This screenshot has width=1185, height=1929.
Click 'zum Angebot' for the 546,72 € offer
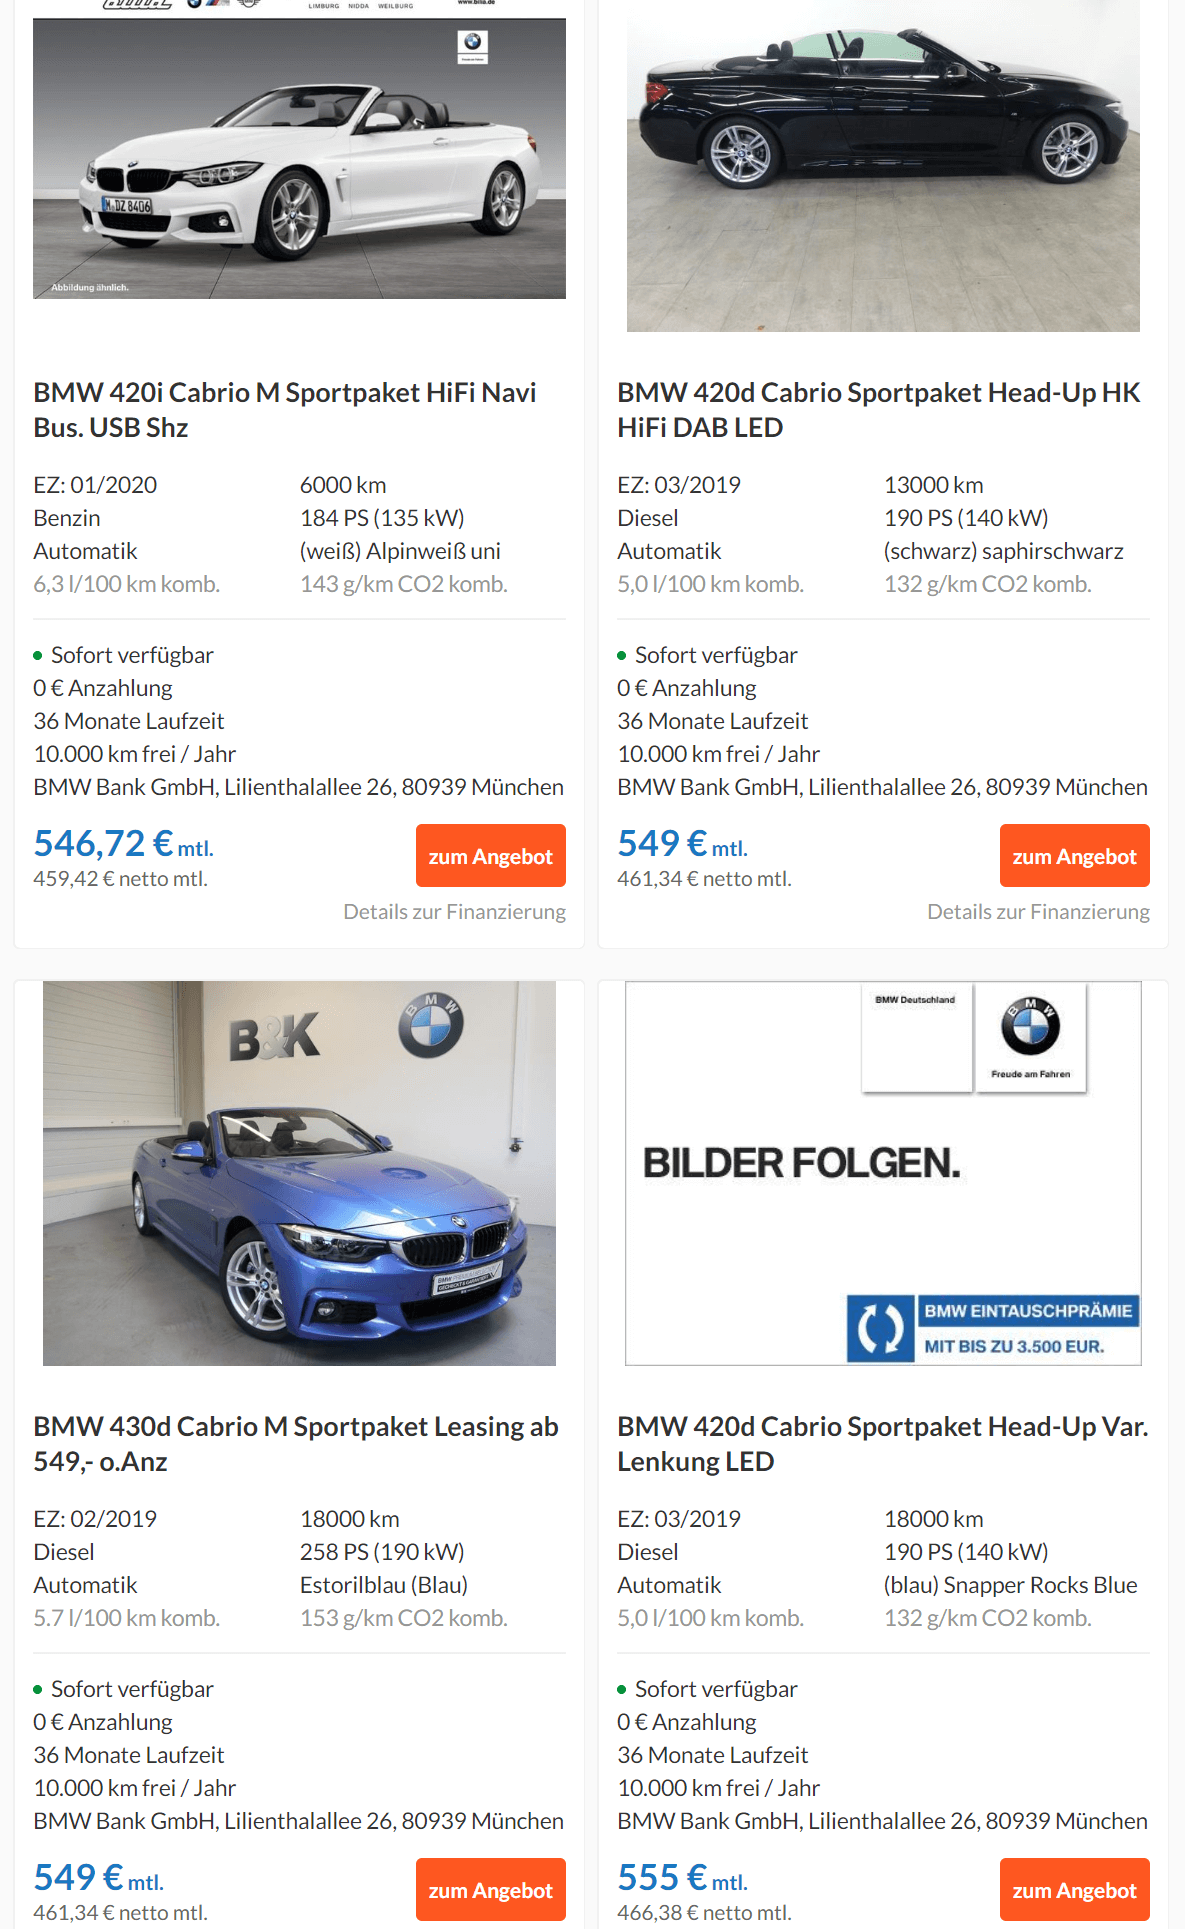(491, 856)
